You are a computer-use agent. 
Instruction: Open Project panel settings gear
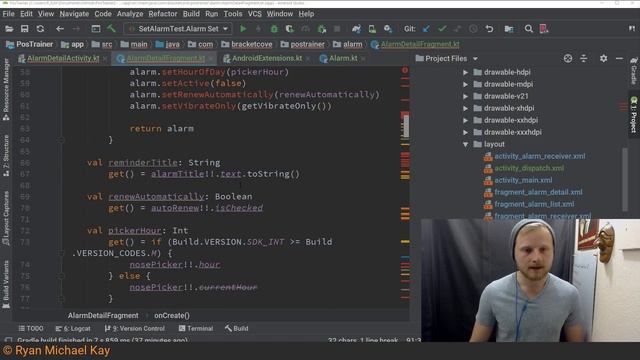[x=603, y=58]
